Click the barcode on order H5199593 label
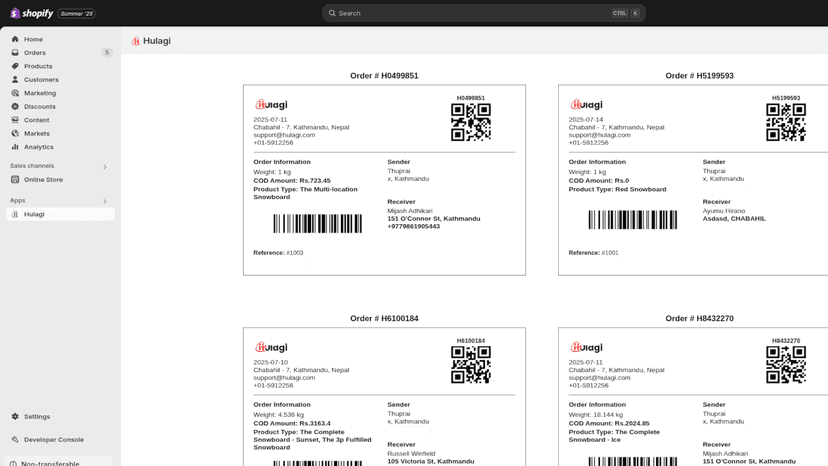This screenshot has height=466, width=828. (633, 220)
